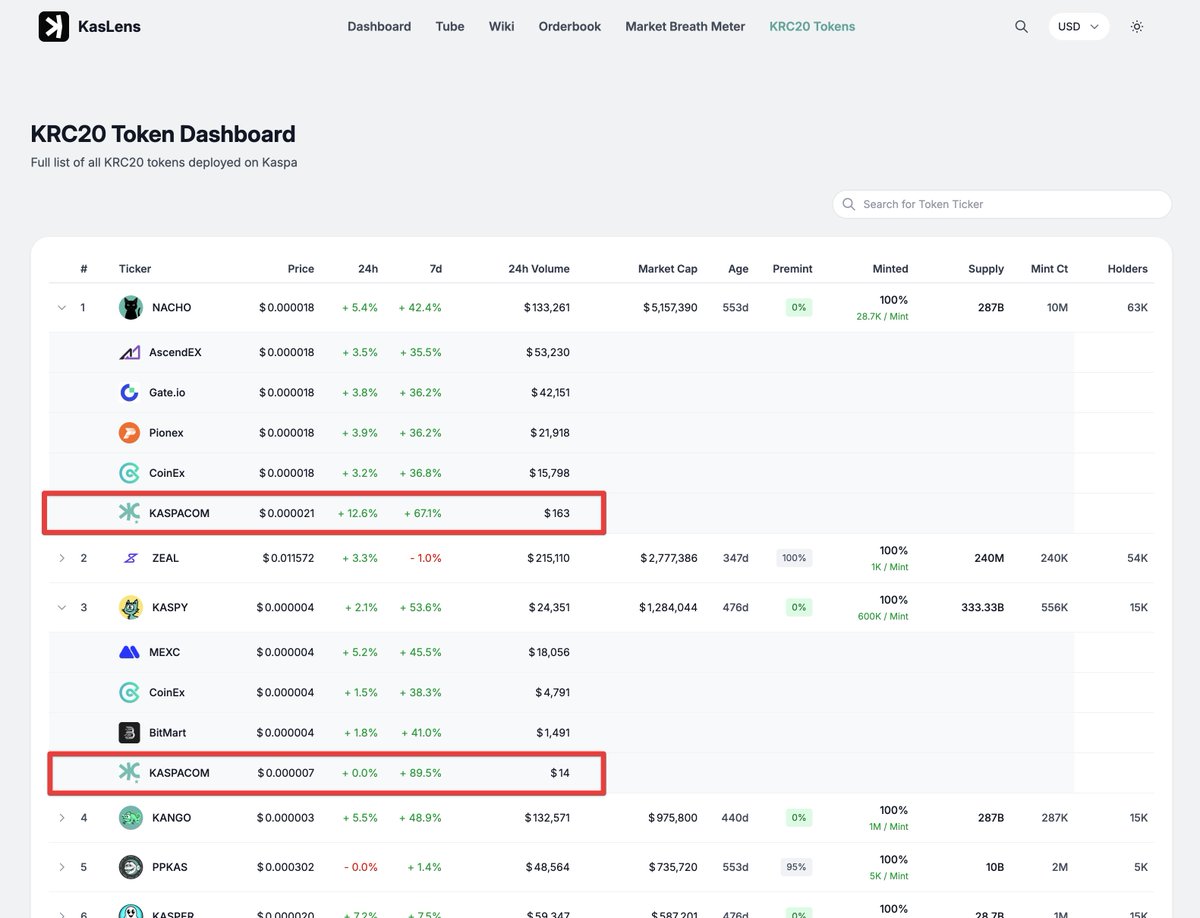Open the Market Breath Meter tab
Screen dimensions: 1200x918
[684, 26]
